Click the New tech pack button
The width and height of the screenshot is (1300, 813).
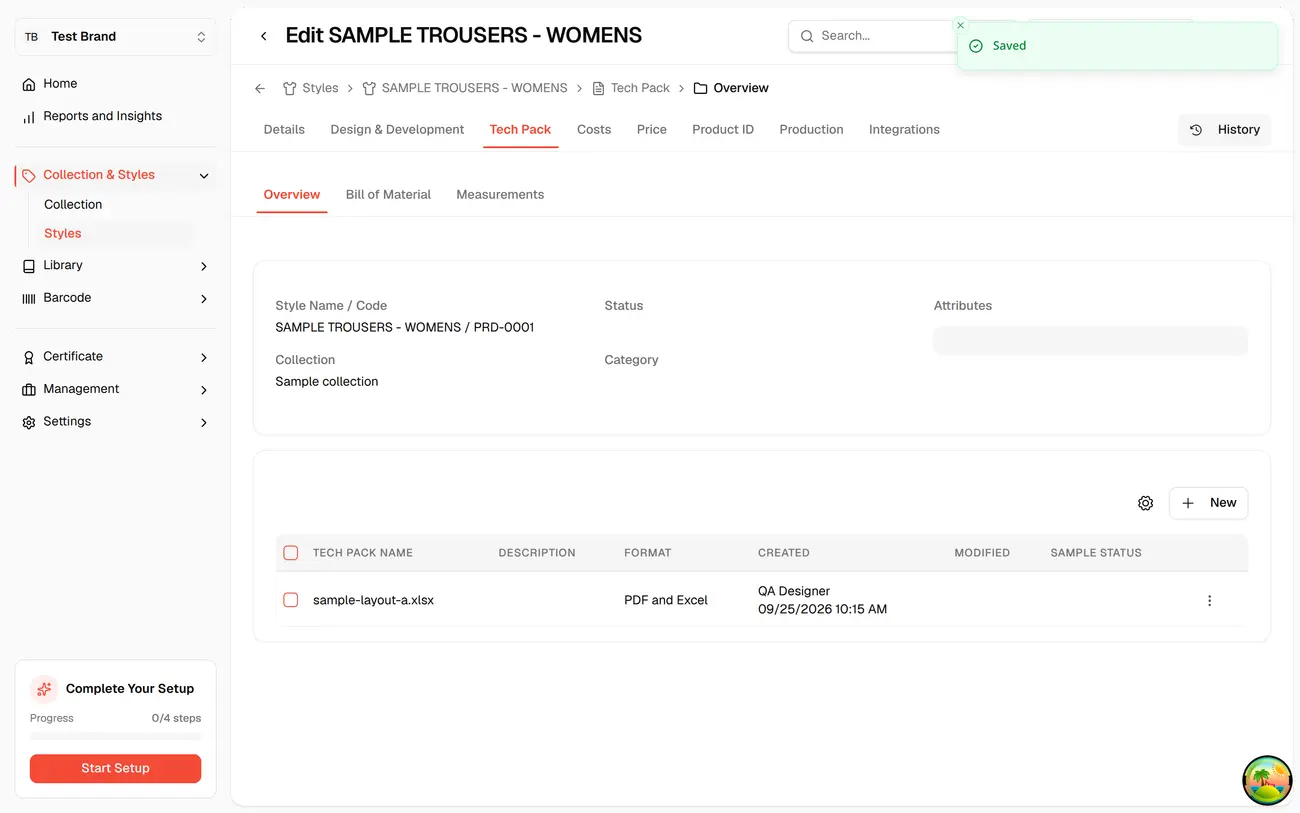point(1208,503)
